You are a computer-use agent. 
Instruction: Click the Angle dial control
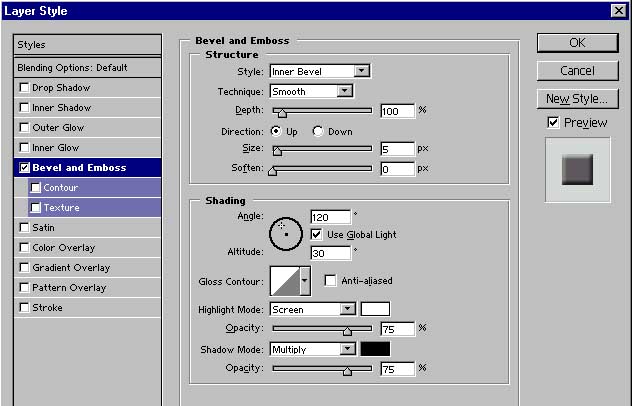click(285, 233)
